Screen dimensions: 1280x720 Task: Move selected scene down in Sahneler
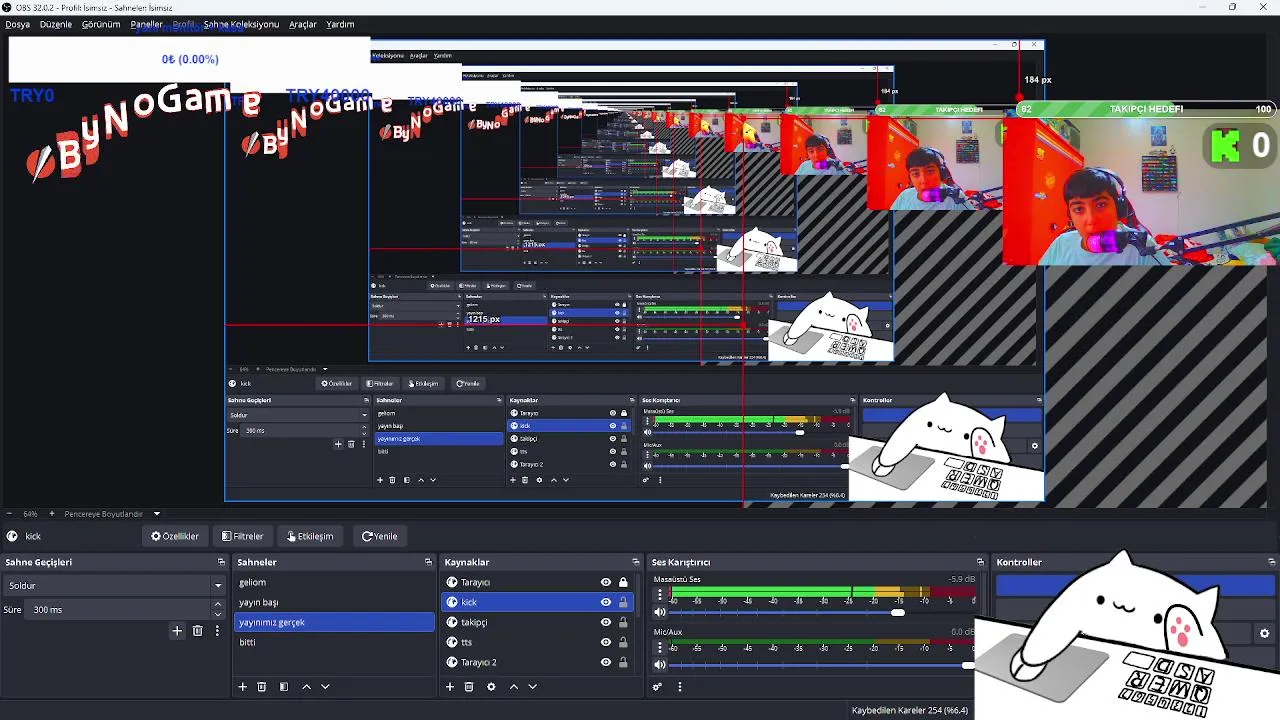point(325,687)
